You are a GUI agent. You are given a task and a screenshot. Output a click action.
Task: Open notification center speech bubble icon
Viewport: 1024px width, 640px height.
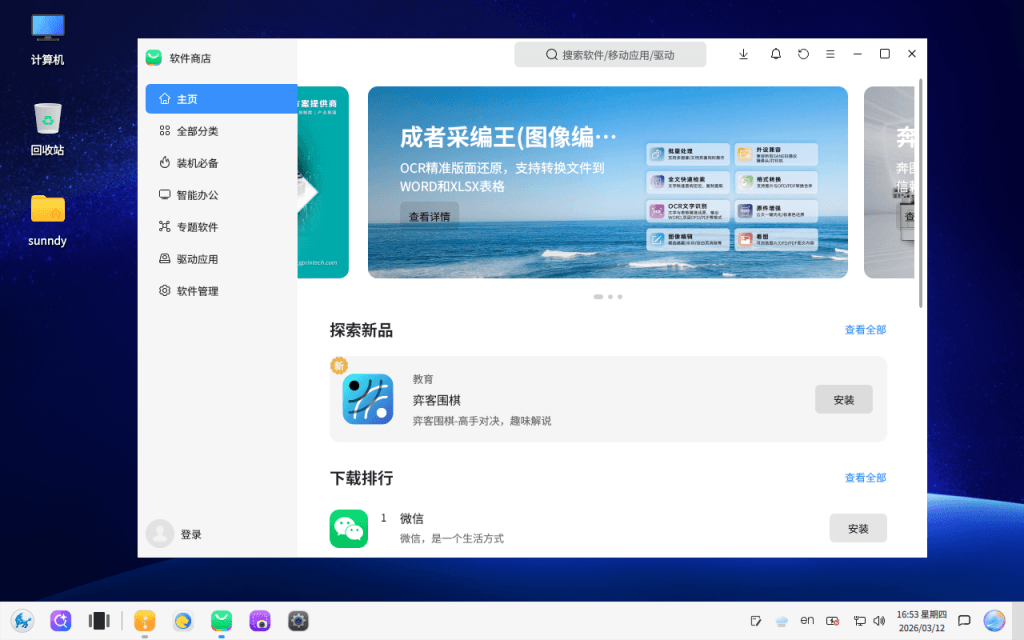[x=964, y=620]
